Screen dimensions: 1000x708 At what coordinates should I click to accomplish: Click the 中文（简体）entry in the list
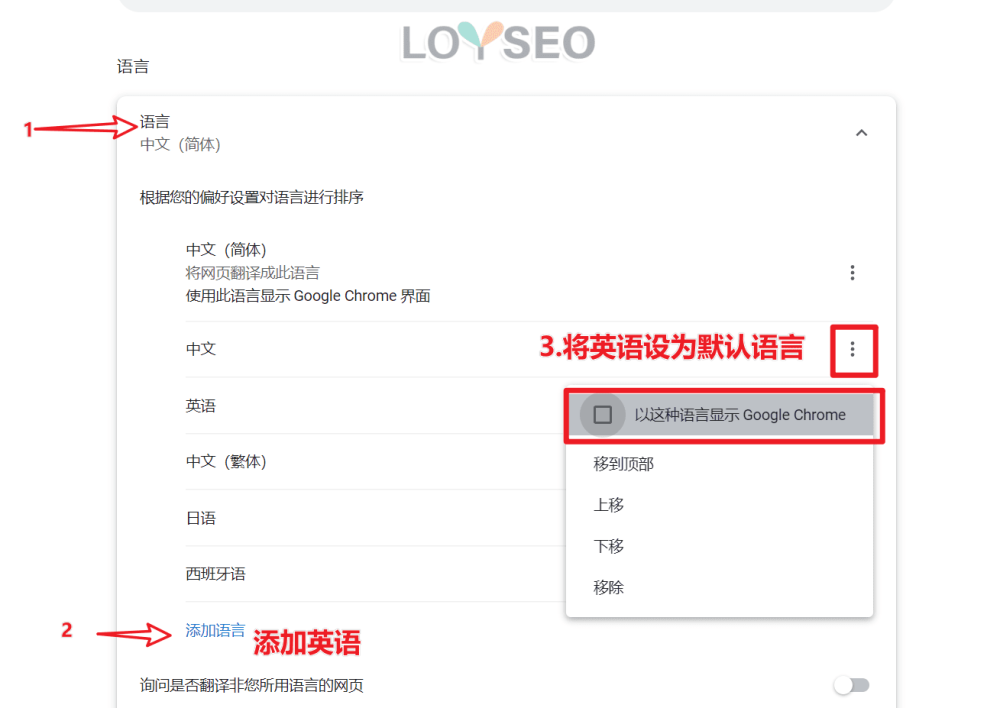click(x=226, y=249)
